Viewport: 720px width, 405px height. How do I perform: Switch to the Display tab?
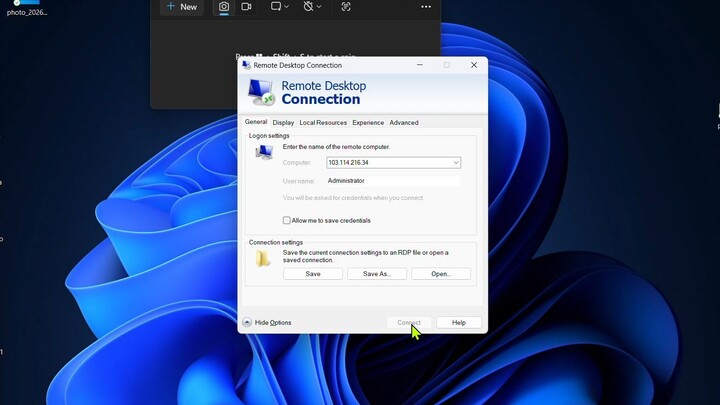[x=283, y=123]
